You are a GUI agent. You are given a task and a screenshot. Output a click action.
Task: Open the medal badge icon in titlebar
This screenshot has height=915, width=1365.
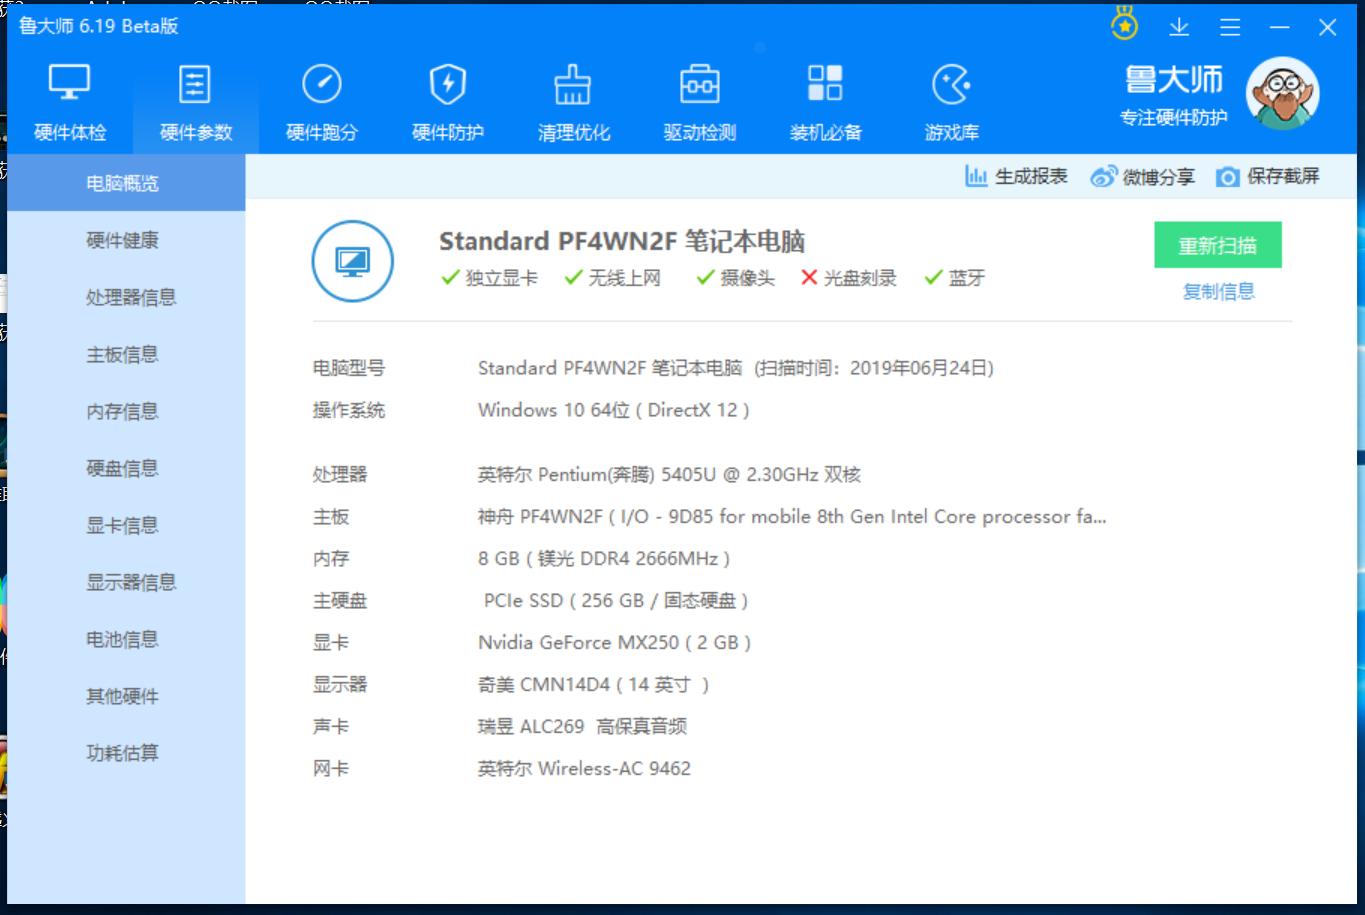click(1124, 24)
